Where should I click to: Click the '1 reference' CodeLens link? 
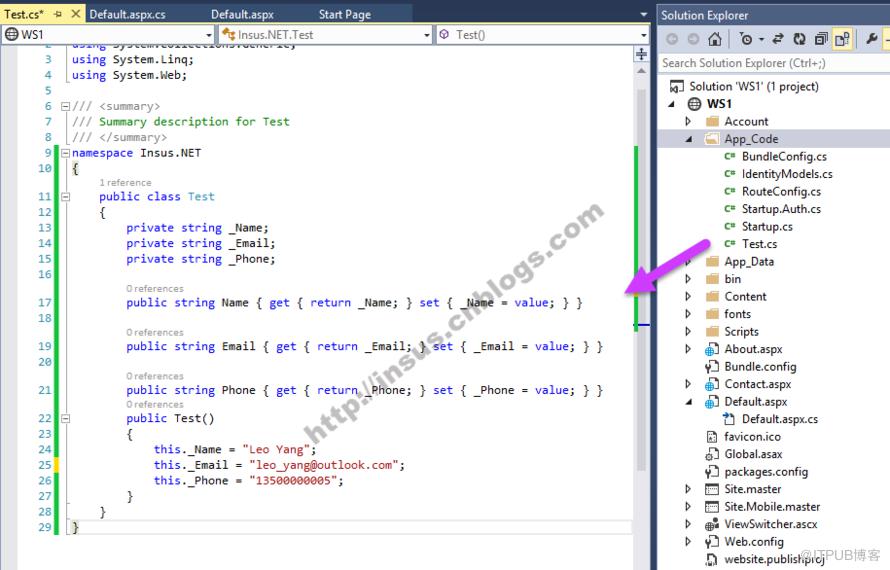(x=125, y=182)
